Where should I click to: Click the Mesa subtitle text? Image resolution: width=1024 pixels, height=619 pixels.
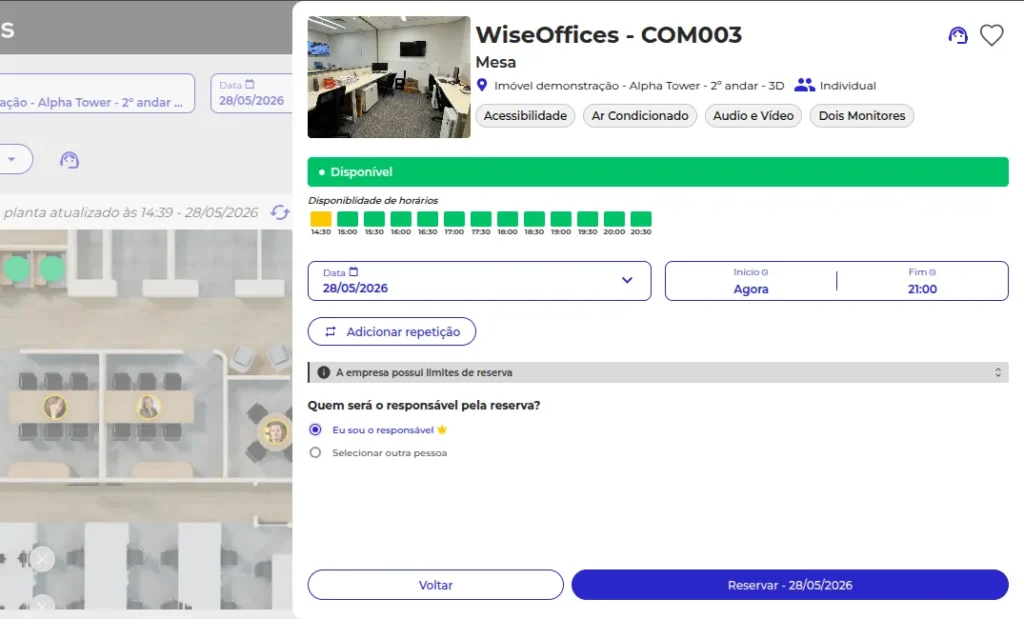coord(496,62)
